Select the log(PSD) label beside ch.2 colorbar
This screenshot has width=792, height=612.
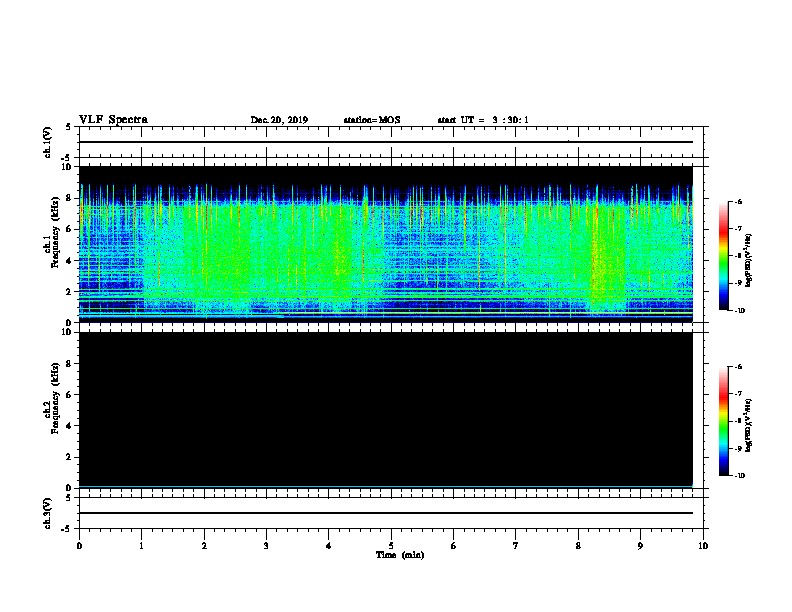748,426
